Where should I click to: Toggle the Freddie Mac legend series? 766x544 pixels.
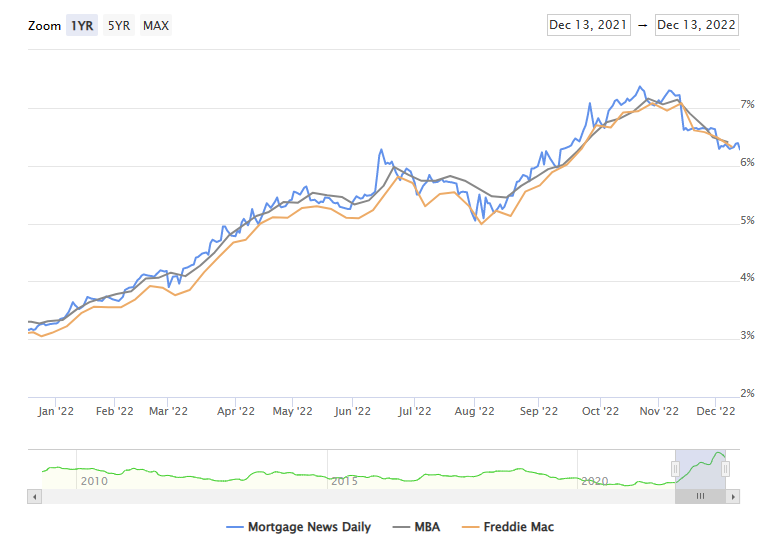508,527
